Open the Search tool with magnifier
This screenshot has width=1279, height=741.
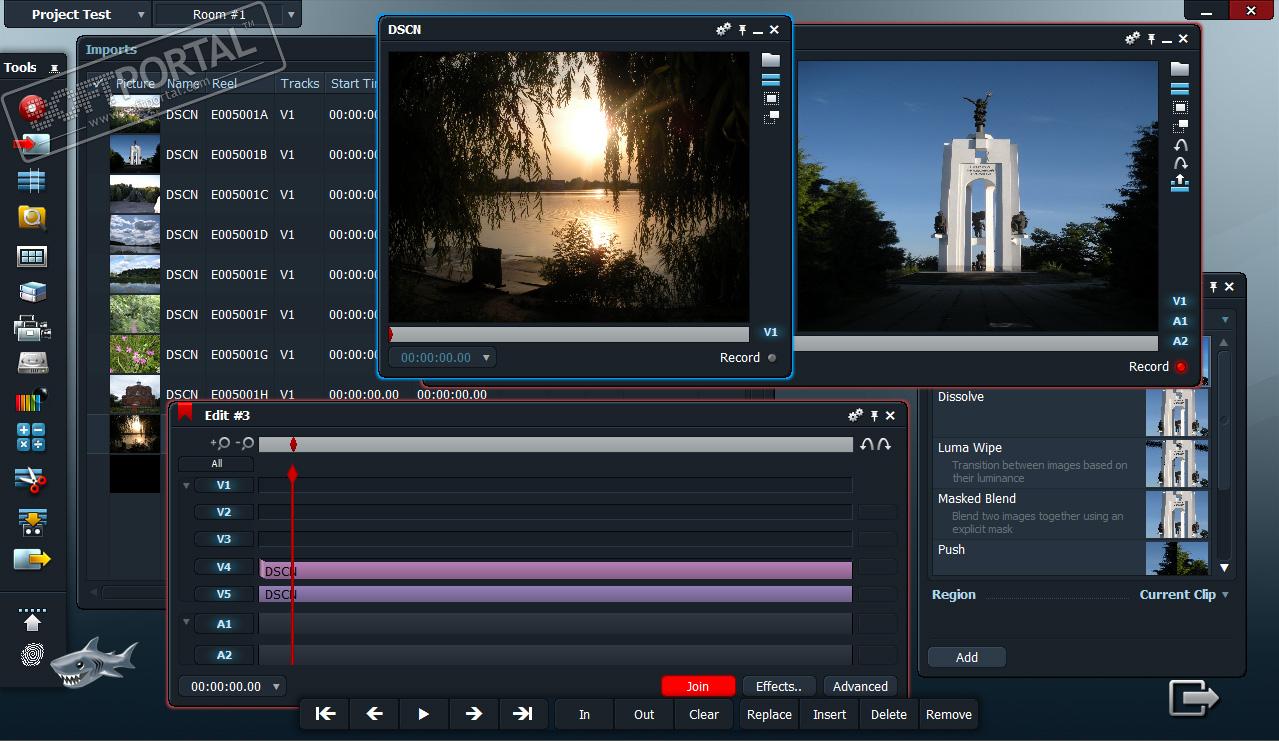coord(32,217)
